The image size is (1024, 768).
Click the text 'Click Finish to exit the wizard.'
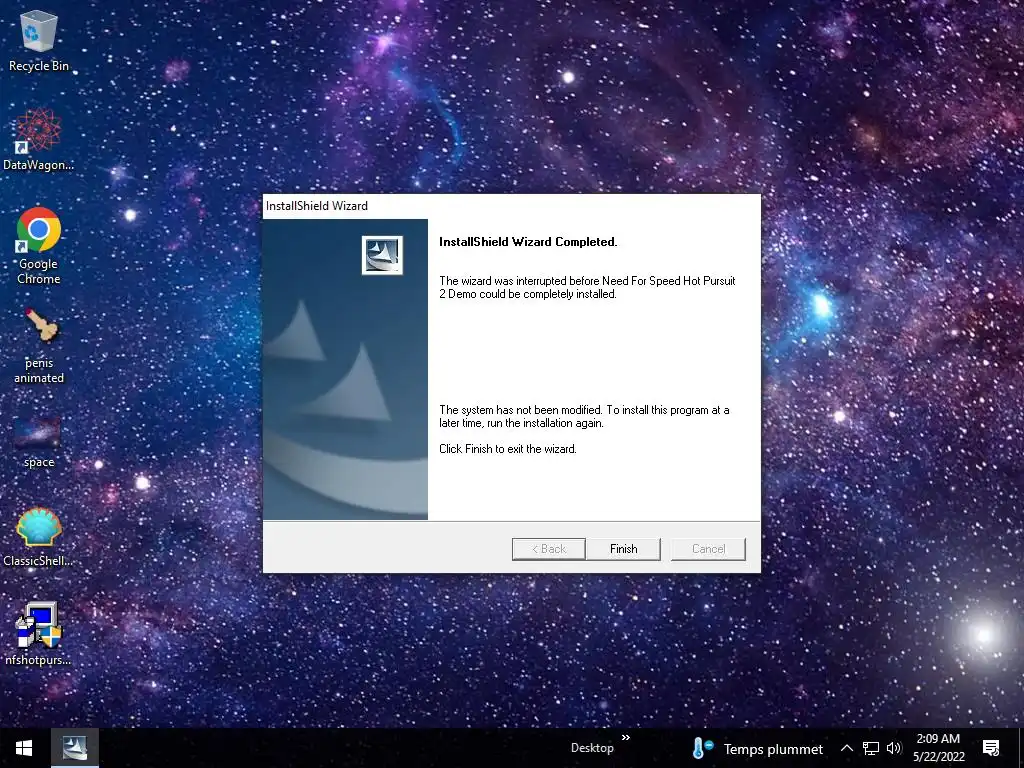(507, 449)
